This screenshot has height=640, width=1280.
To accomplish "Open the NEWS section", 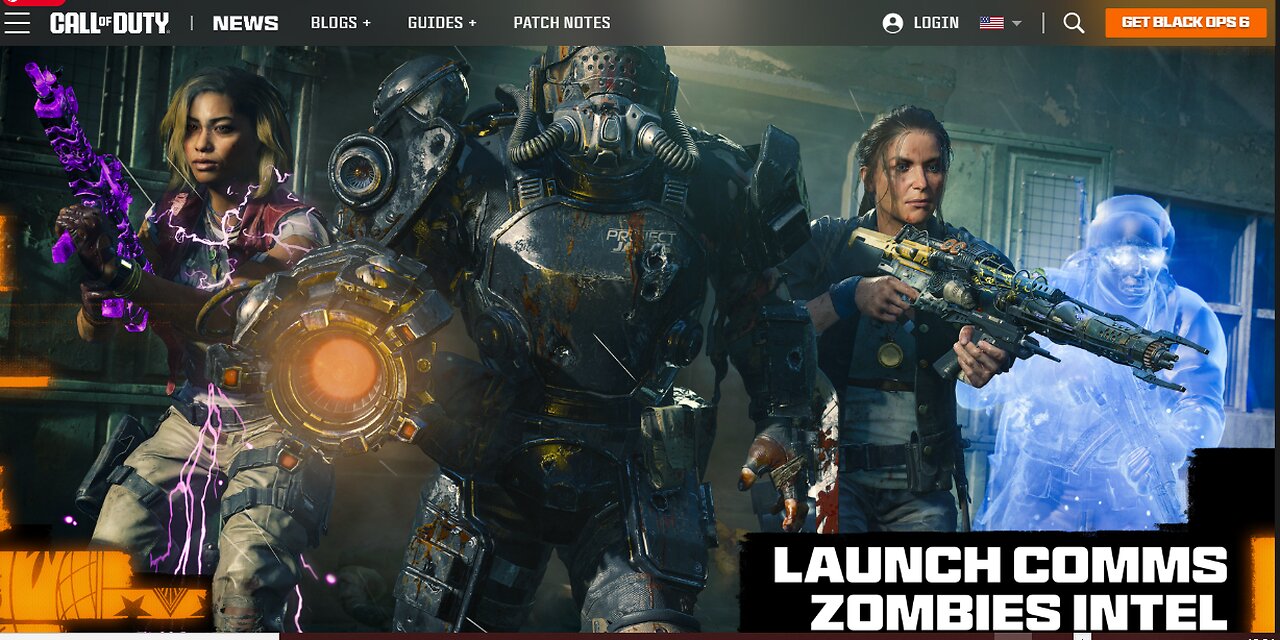I will pos(245,23).
